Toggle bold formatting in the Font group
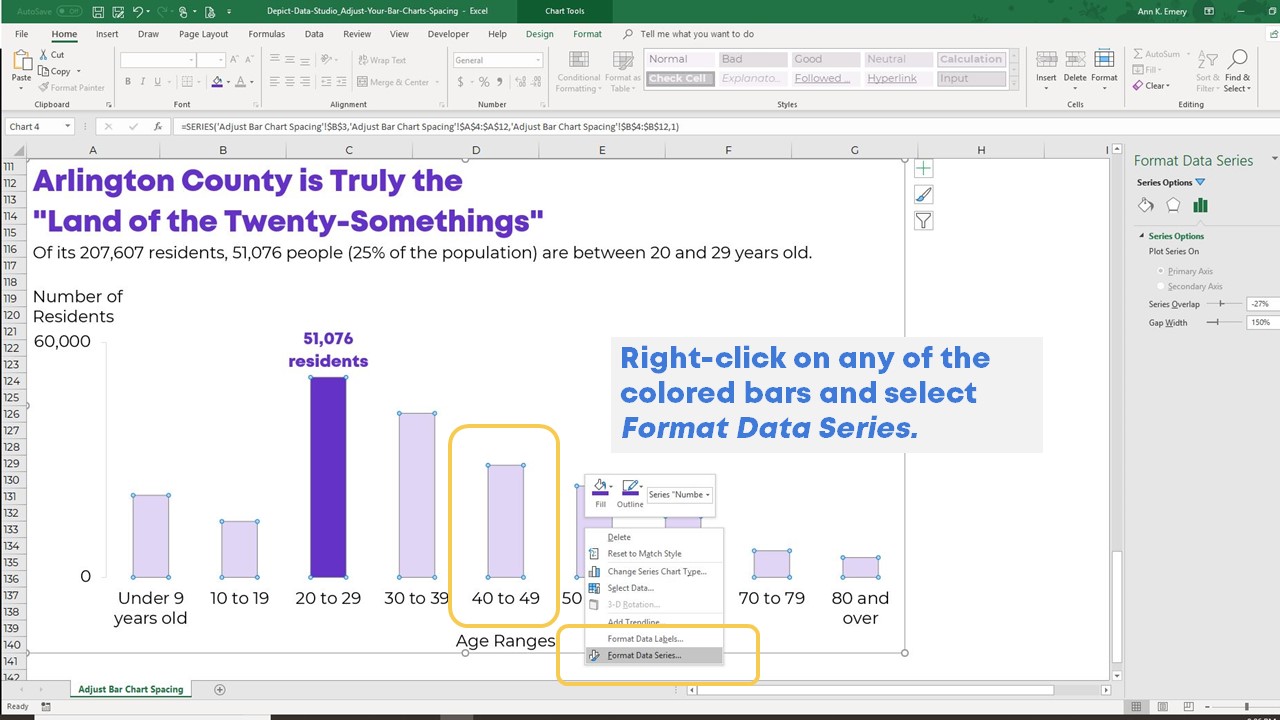This screenshot has width=1280, height=720. 127,80
